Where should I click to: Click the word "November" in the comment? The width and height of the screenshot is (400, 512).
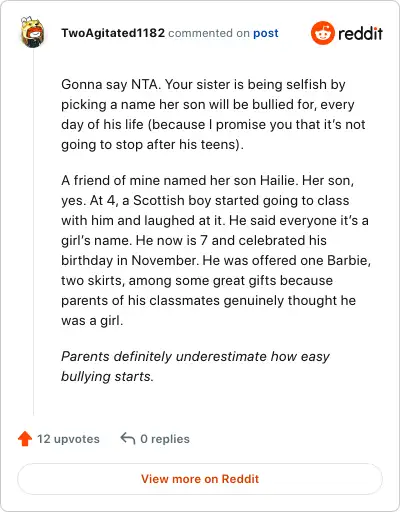point(165,260)
